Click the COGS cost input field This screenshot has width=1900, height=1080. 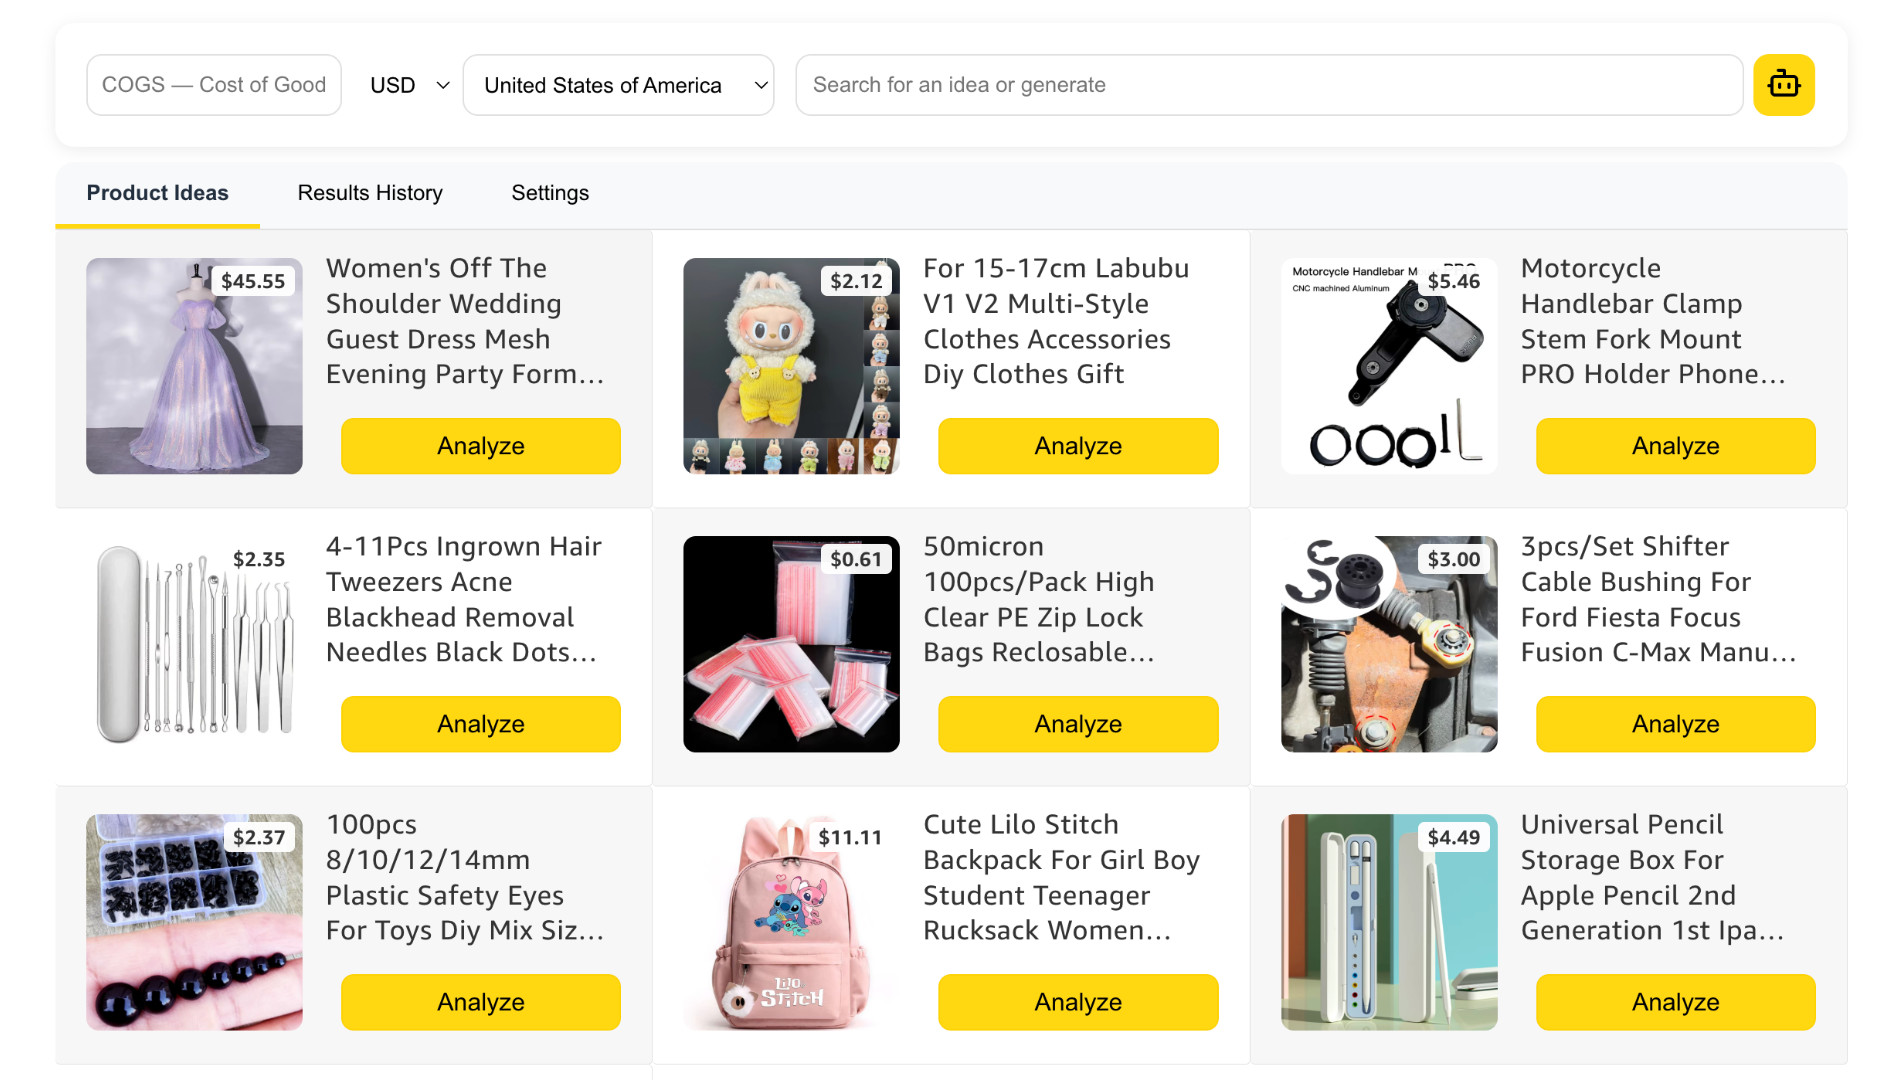pyautogui.click(x=213, y=85)
